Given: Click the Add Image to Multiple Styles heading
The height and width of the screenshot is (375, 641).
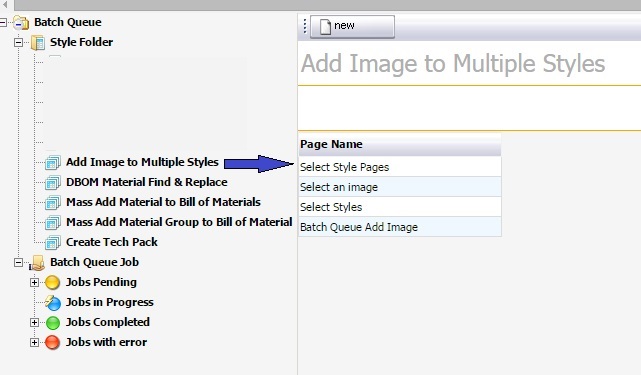Looking at the screenshot, I should [x=453, y=64].
